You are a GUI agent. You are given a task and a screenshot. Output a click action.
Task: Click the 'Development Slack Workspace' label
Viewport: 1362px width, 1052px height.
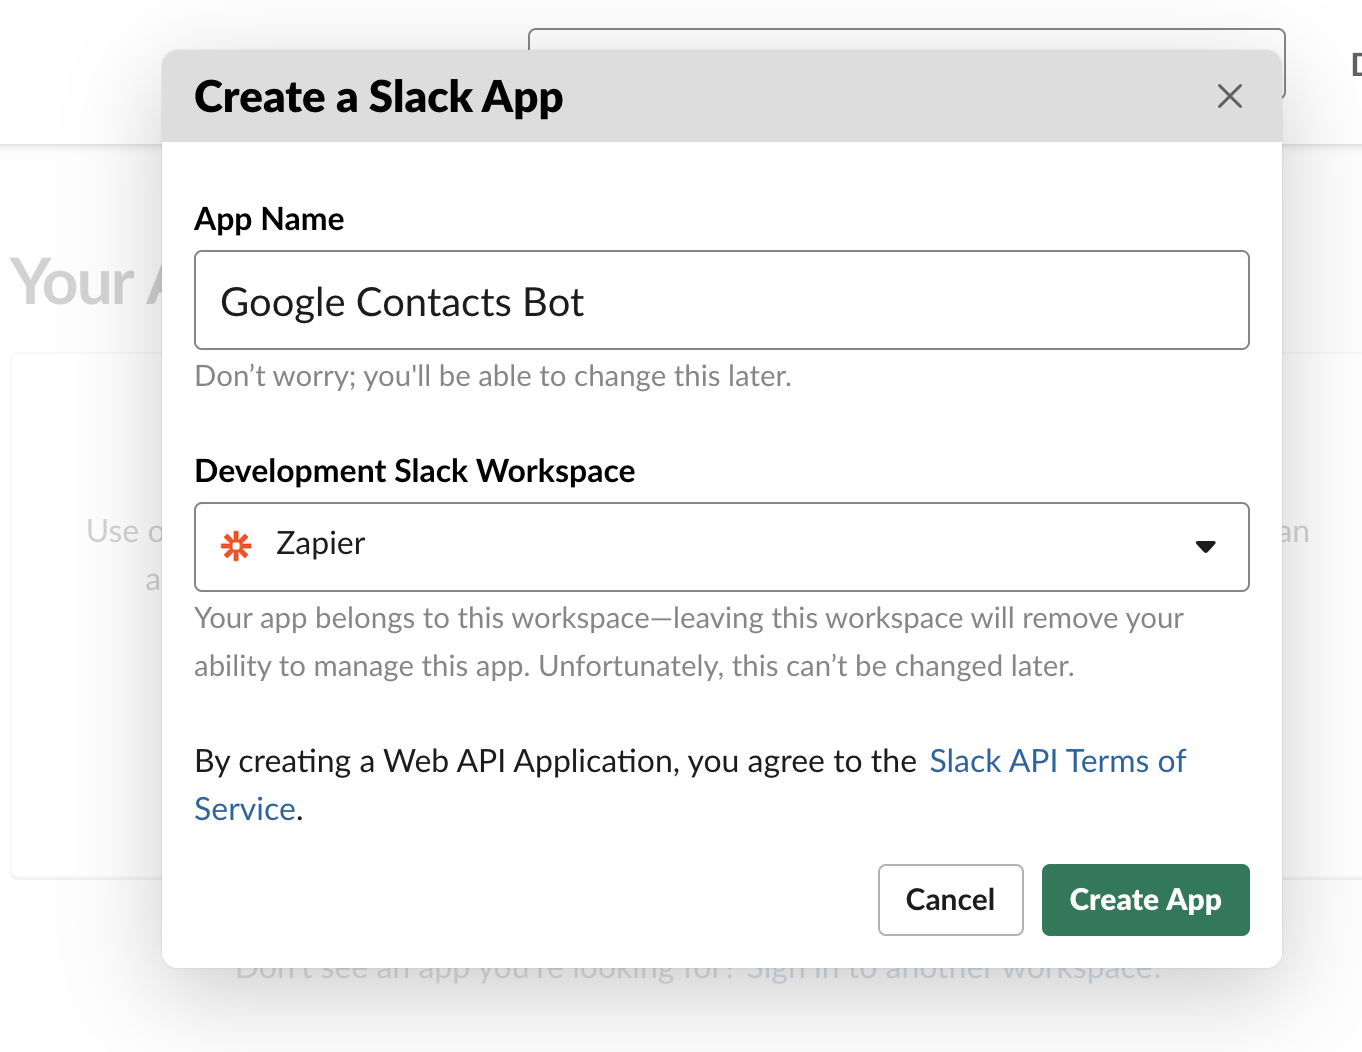[x=415, y=471]
